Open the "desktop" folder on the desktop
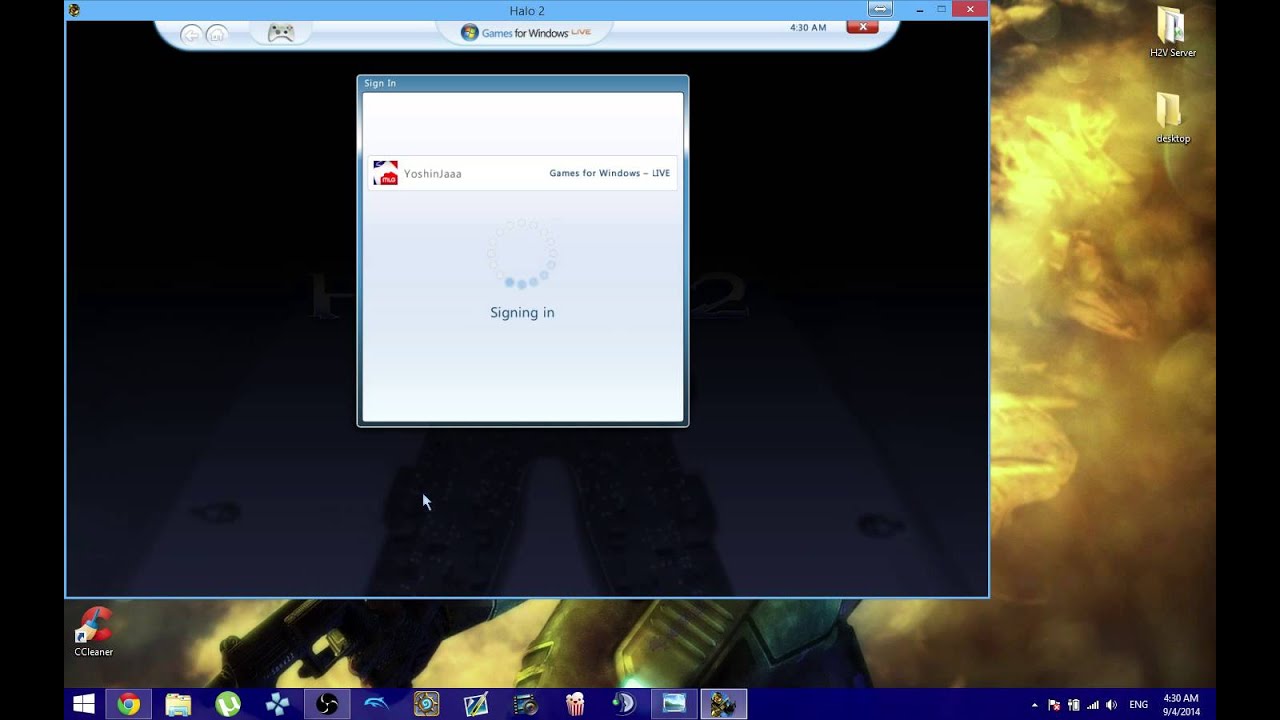This screenshot has height=720, width=1280. (x=1172, y=118)
